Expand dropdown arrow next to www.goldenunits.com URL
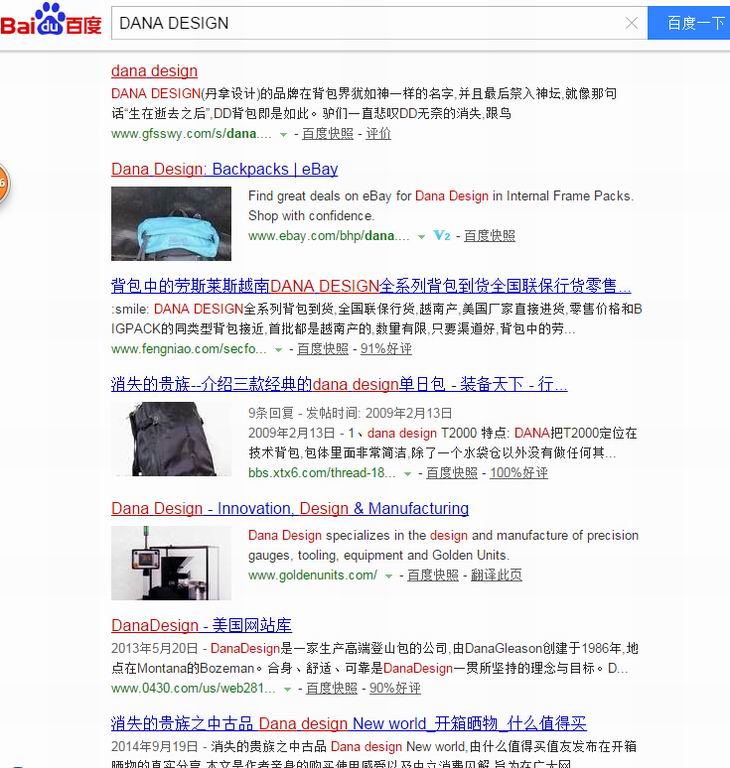Screen dimensions: 730x768 point(389,576)
